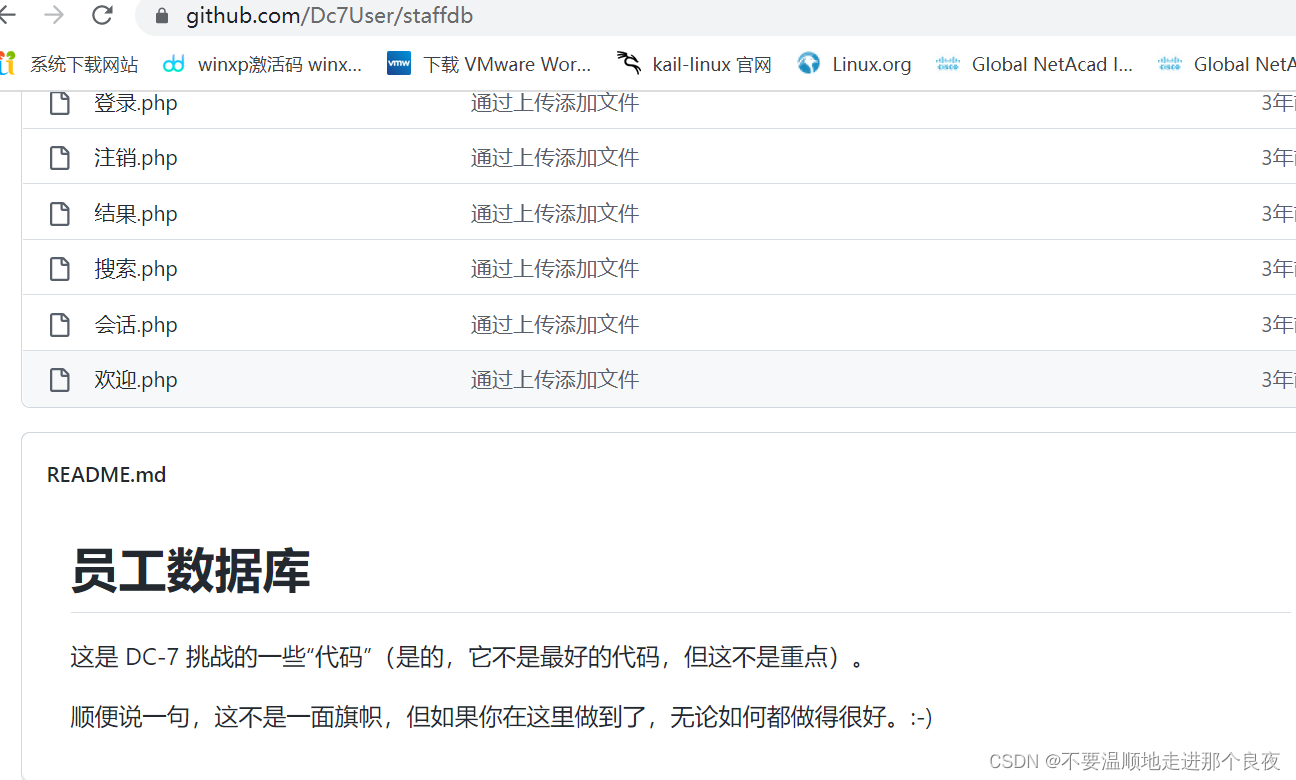This screenshot has width=1296, height=780.
Task: Click the Cisco favicon of Global NetAcad
Action: tap(947, 64)
